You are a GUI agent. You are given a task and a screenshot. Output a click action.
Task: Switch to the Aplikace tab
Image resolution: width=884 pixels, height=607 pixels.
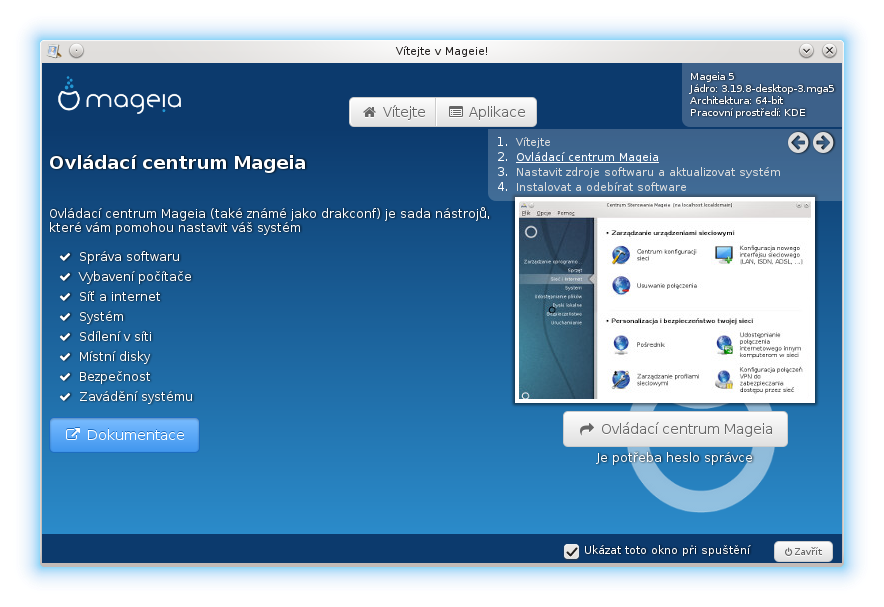(487, 112)
